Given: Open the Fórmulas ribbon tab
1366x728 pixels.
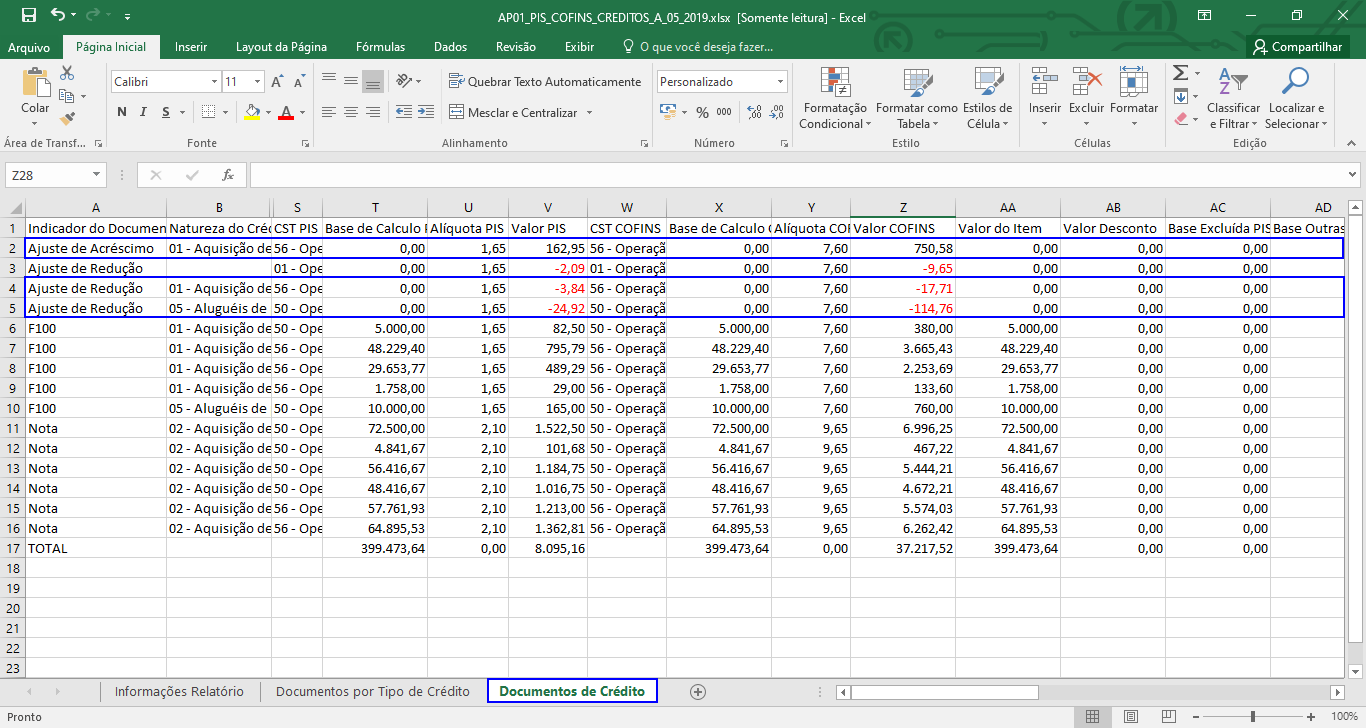Looking at the screenshot, I should pyautogui.click(x=380, y=47).
